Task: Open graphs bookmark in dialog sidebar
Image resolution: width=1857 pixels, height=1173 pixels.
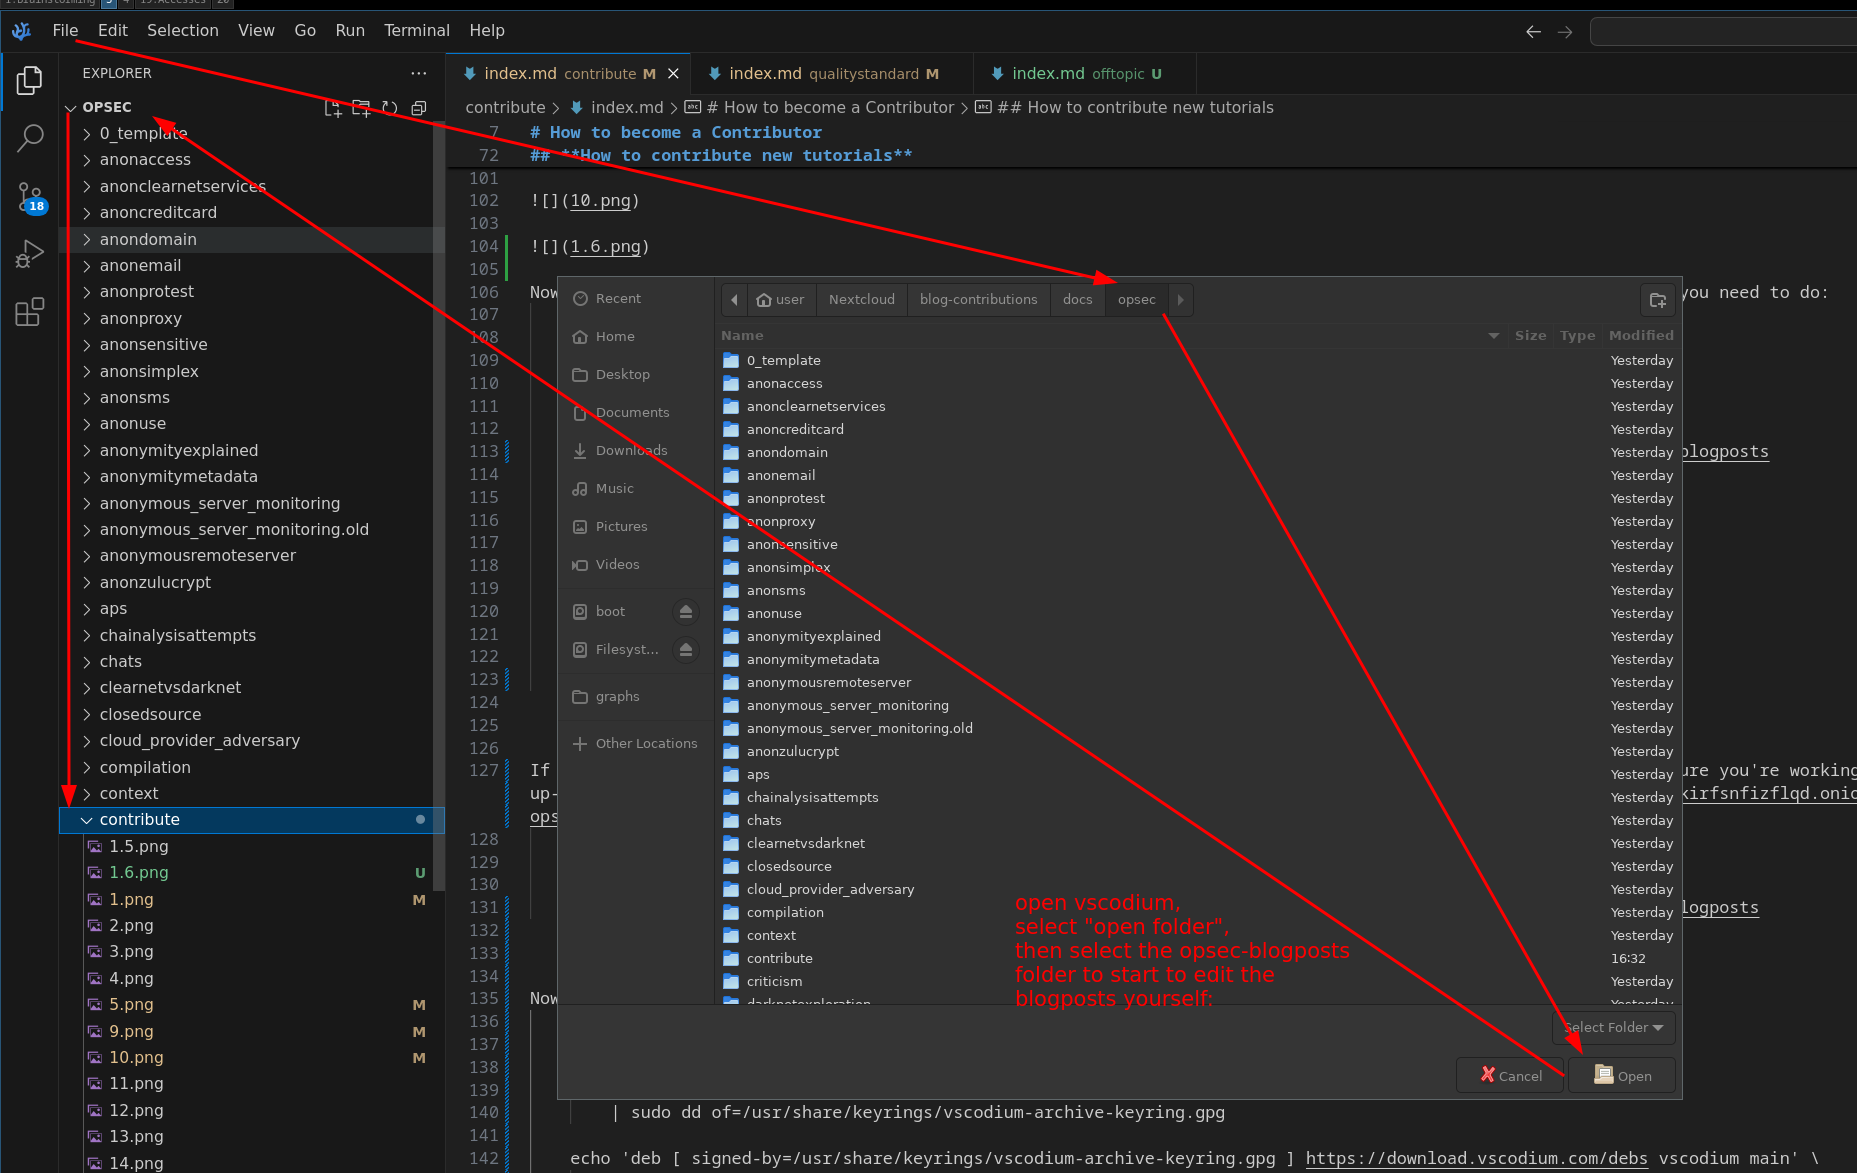Action: coord(635,697)
